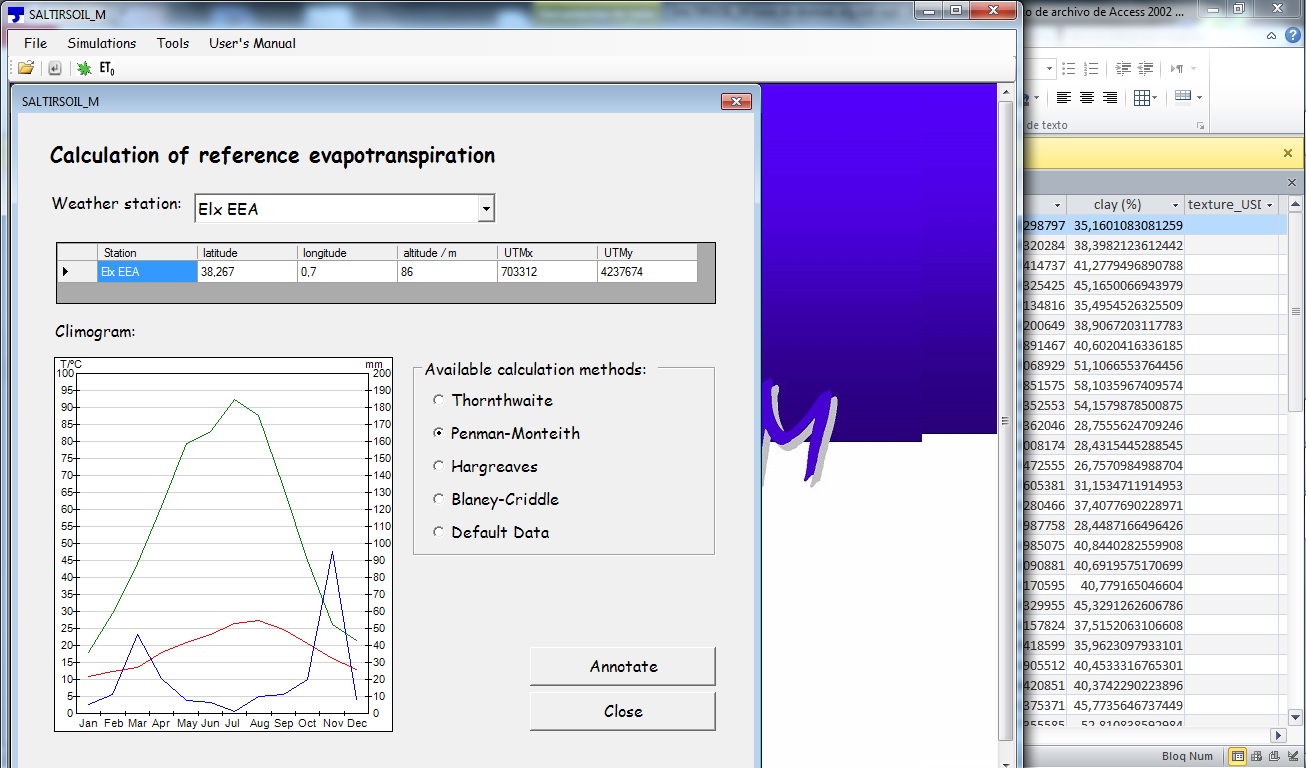The width and height of the screenshot is (1306, 768).
Task: Align text left in Access ribbon
Action: pos(1064,97)
